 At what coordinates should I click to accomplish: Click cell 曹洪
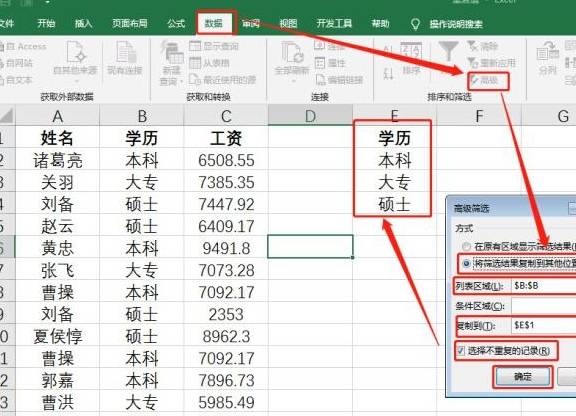click(57, 402)
